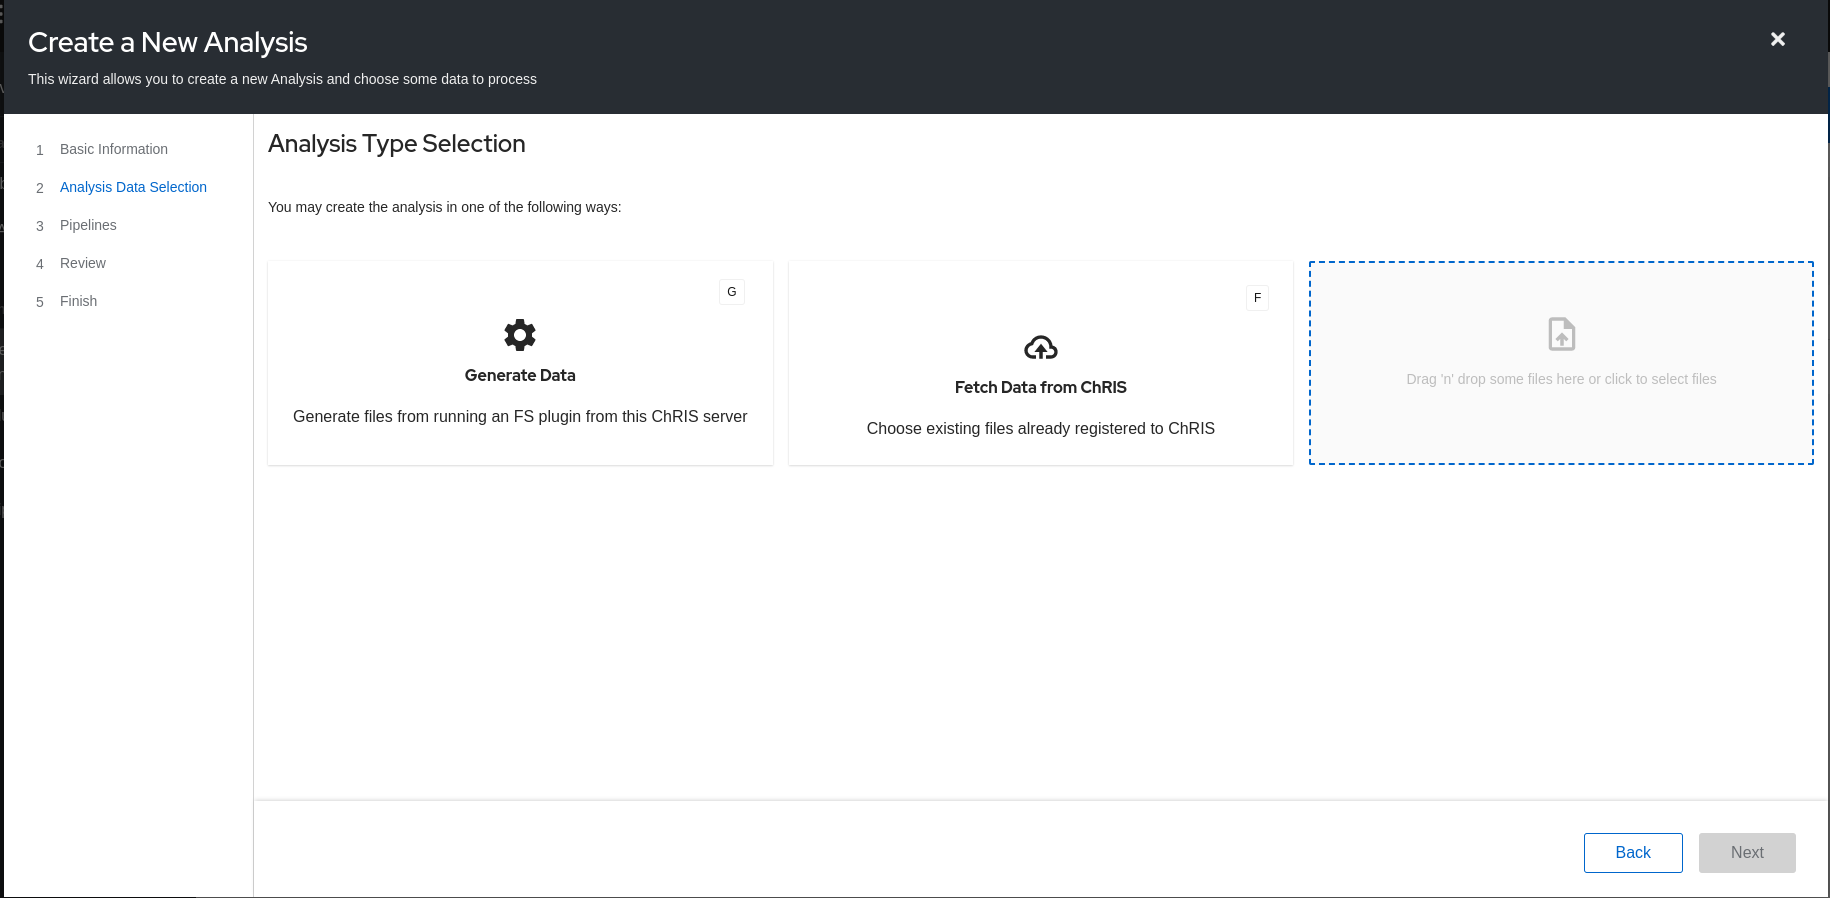The image size is (1830, 898).
Task: Click 'Choose existing files already registered' description
Action: [x=1041, y=428]
